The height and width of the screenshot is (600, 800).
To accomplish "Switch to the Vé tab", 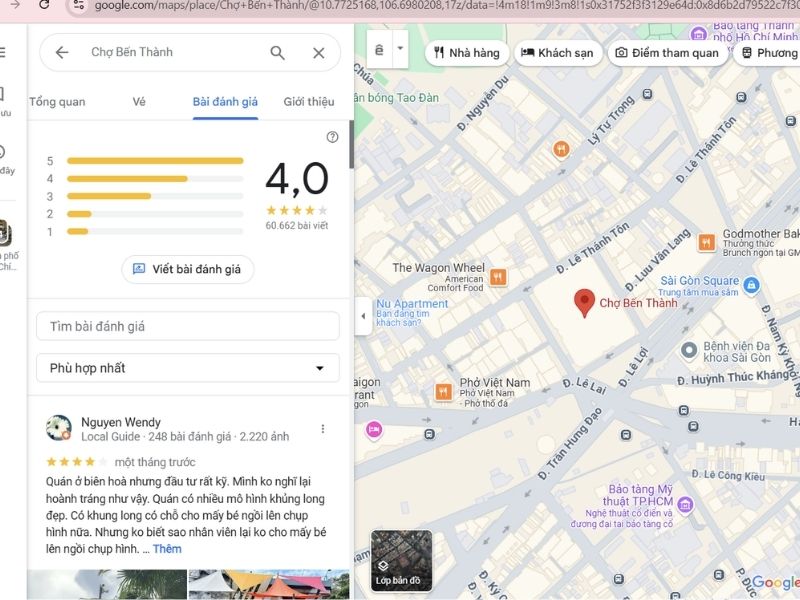I will [x=139, y=102].
